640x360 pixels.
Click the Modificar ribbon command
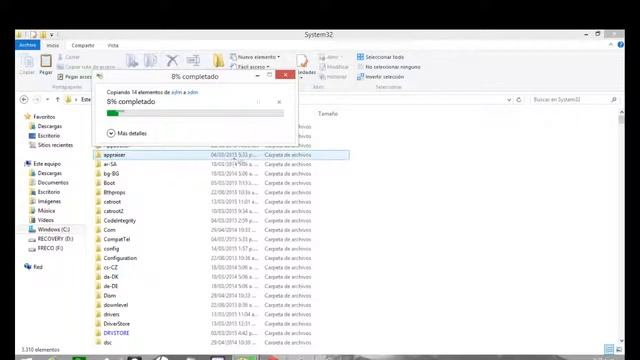click(334, 67)
